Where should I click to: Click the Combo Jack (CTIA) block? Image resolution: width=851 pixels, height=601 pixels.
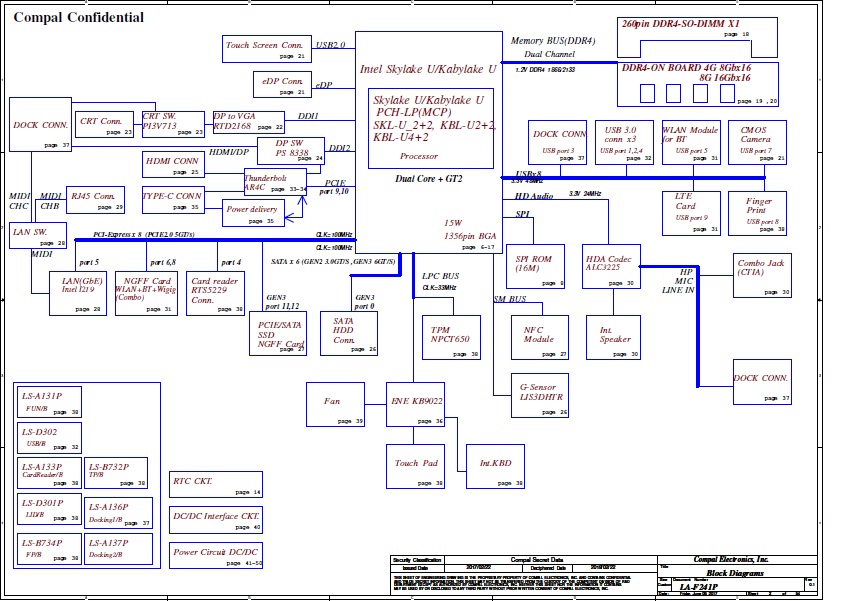[x=762, y=275]
